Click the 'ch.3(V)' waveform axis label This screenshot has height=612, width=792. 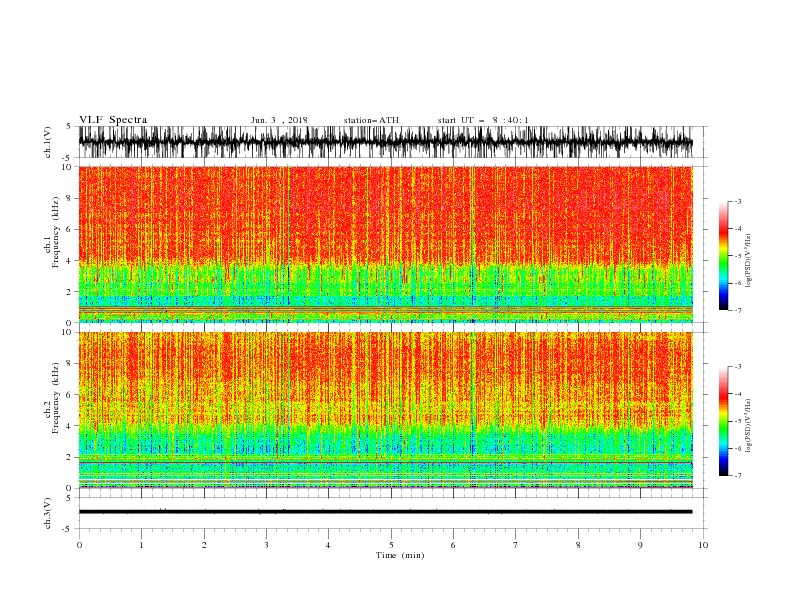[48, 513]
